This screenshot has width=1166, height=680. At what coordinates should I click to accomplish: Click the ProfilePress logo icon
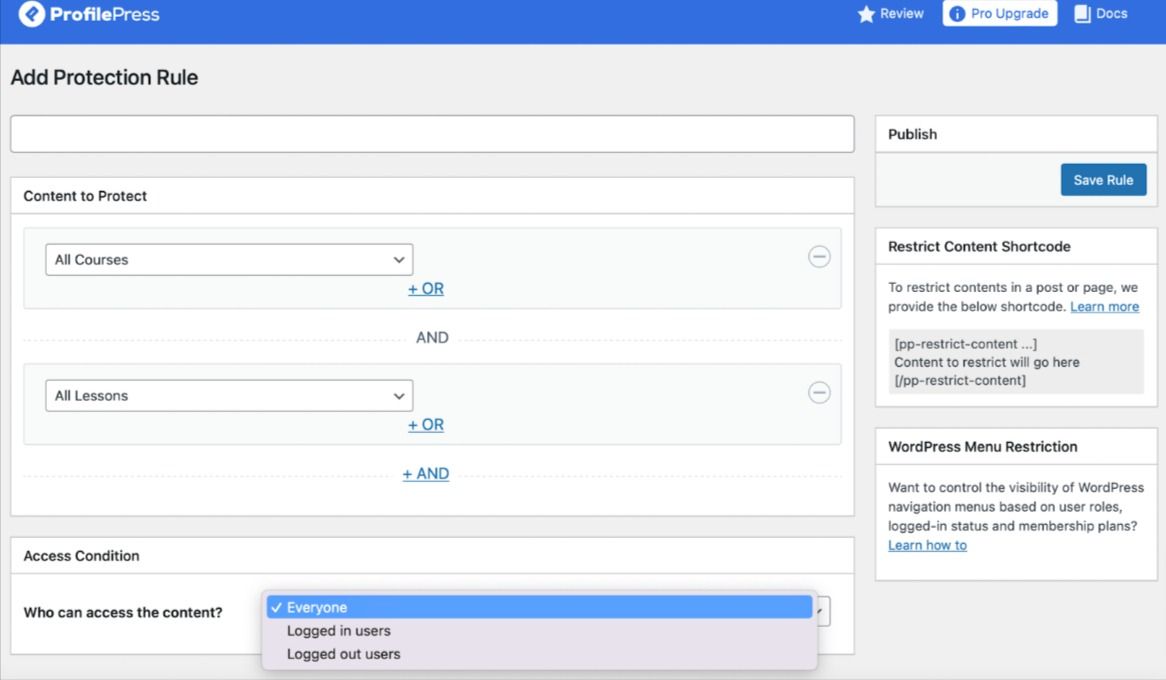coord(31,14)
